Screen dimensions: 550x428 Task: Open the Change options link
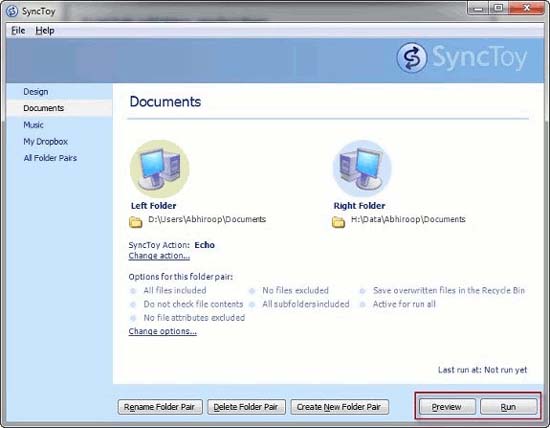click(x=162, y=331)
